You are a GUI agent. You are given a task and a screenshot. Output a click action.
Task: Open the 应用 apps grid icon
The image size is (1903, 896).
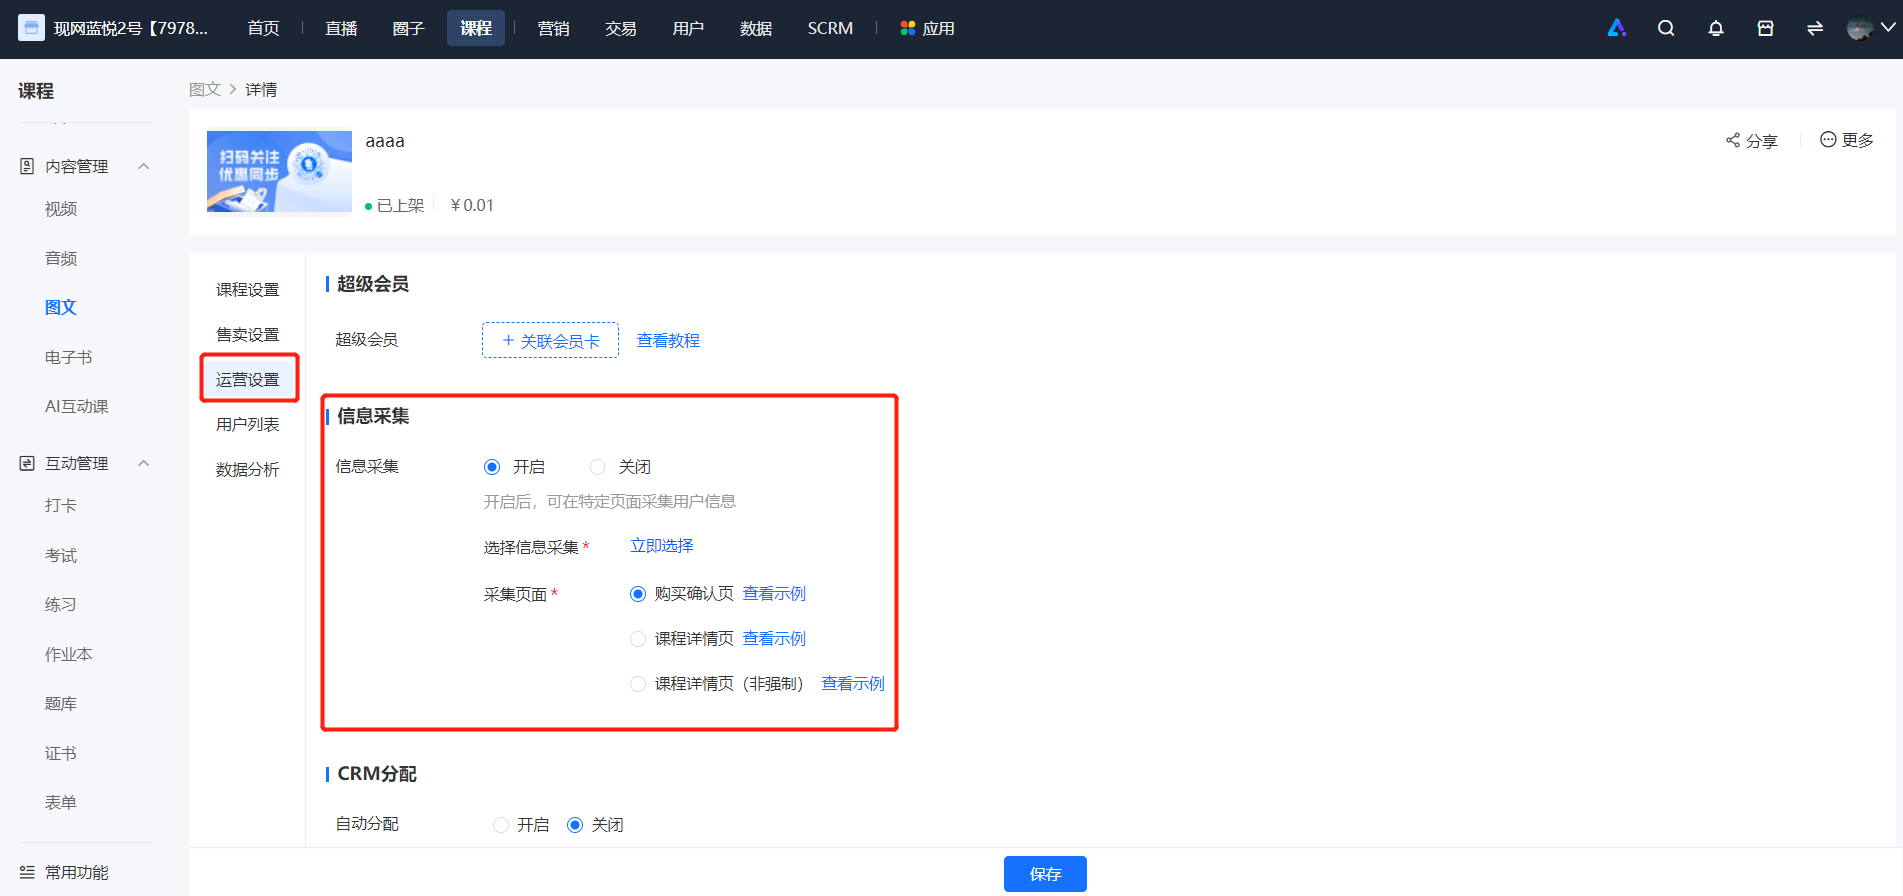pos(908,28)
